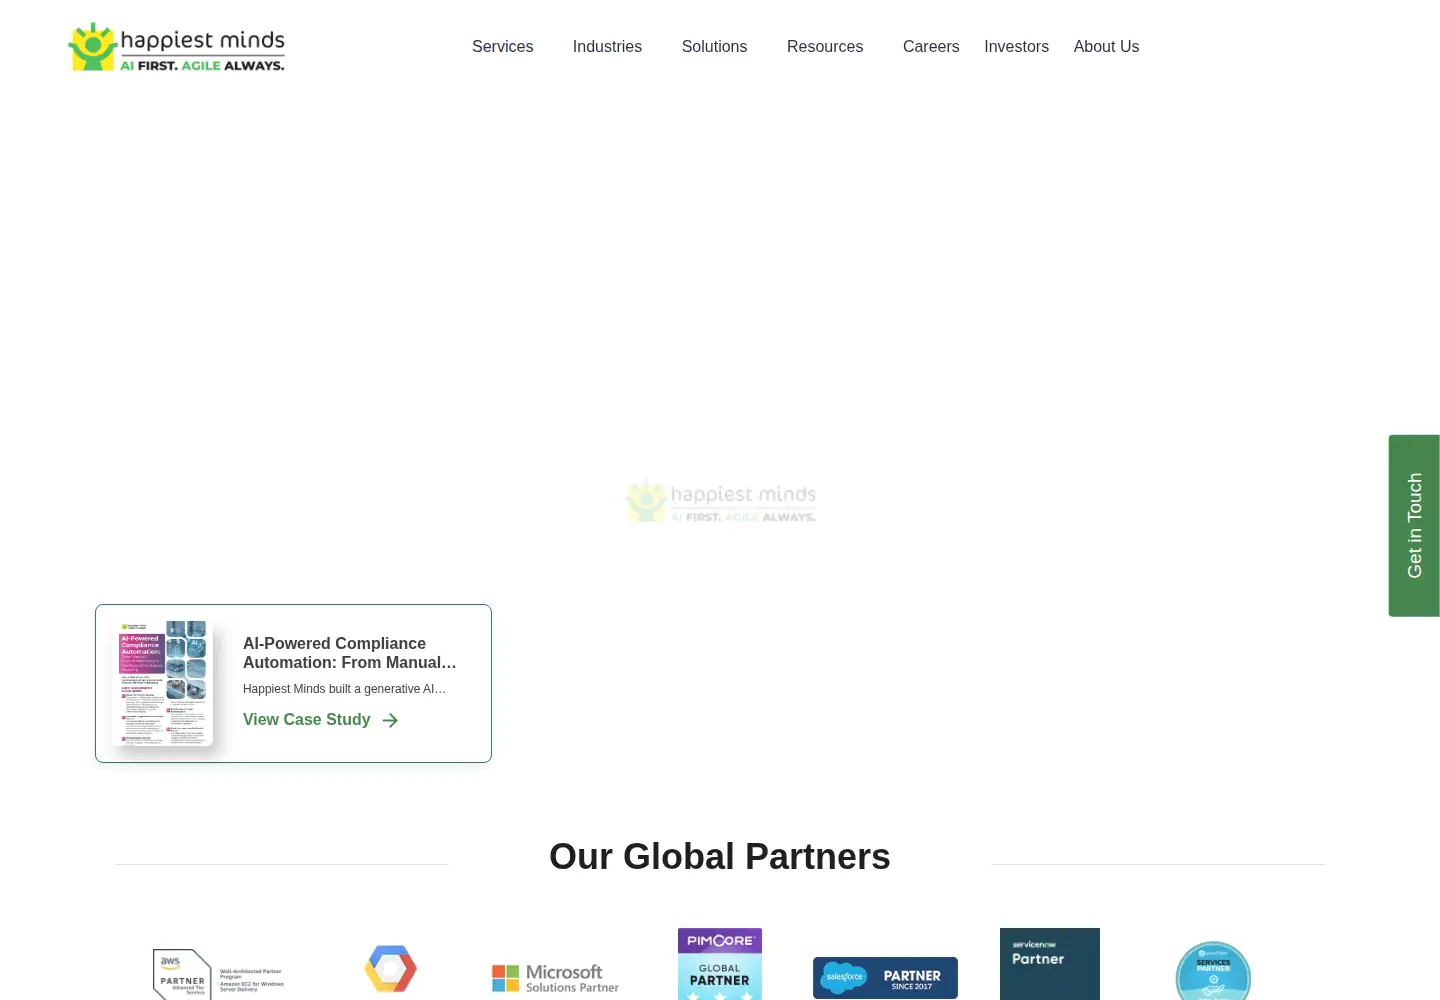Click the Microsoft Solutions Partner logo
Viewport: 1440px width, 1000px height.
556,978
